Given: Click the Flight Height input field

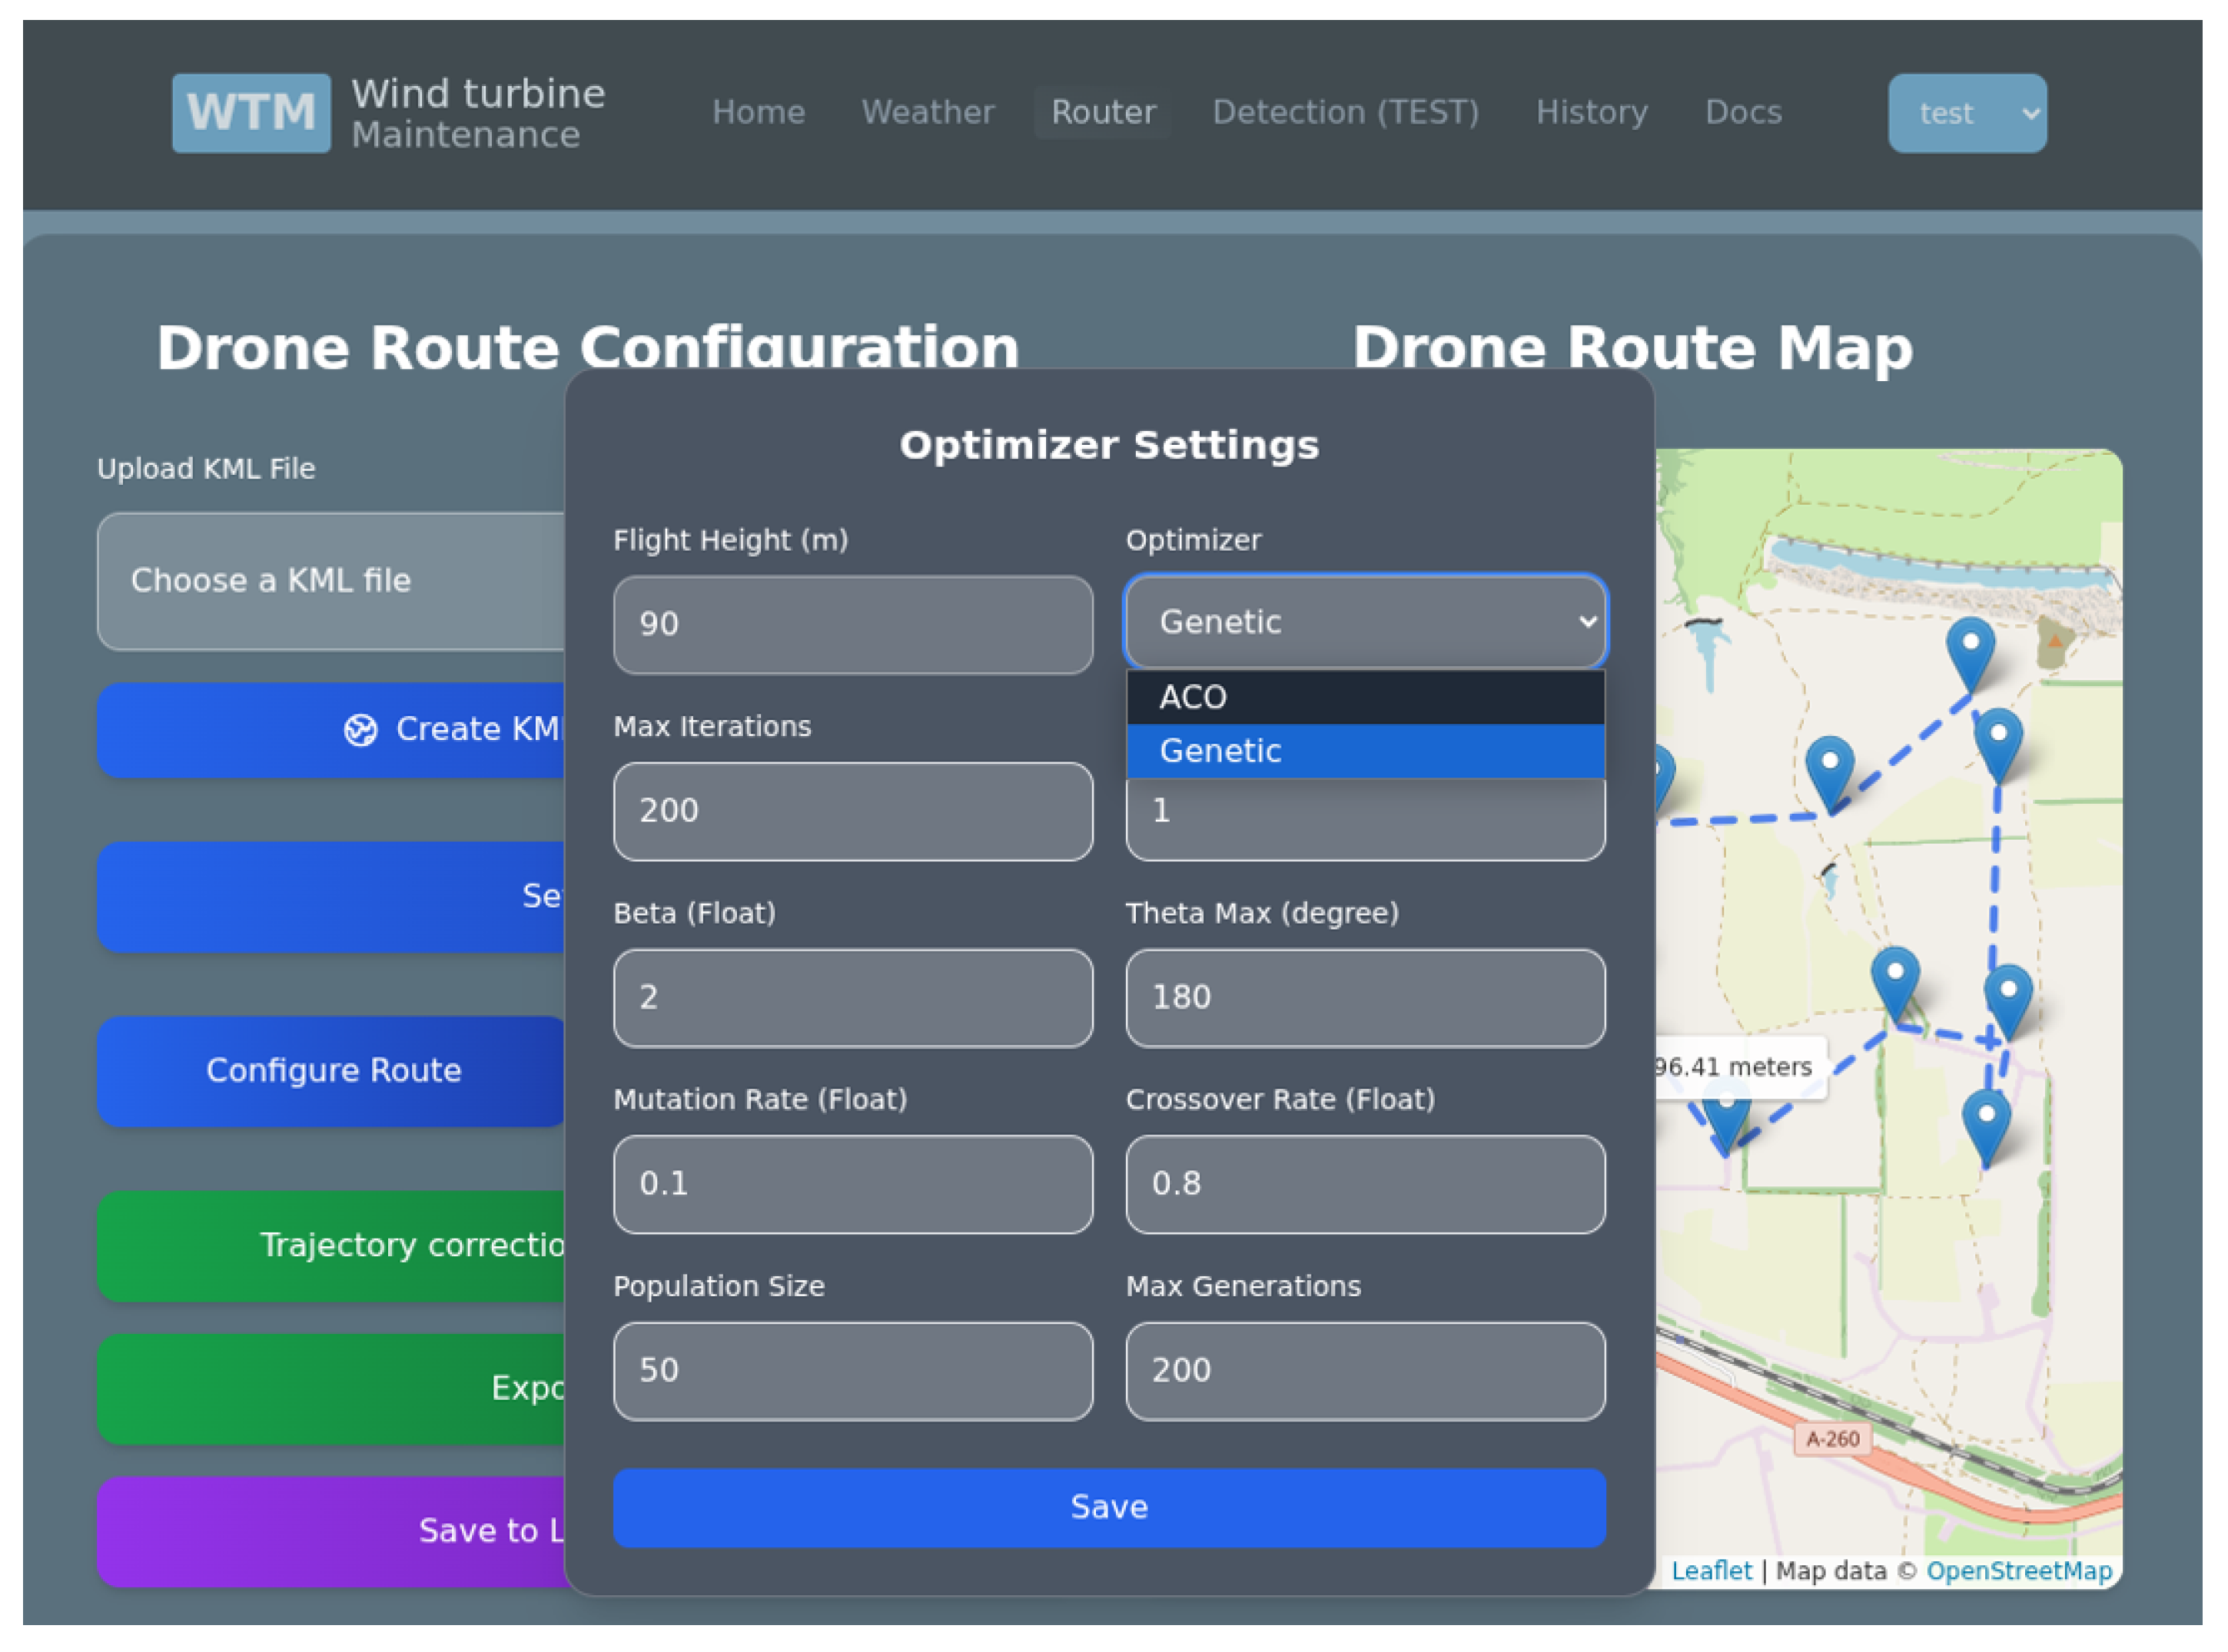Looking at the screenshot, I should click(854, 625).
